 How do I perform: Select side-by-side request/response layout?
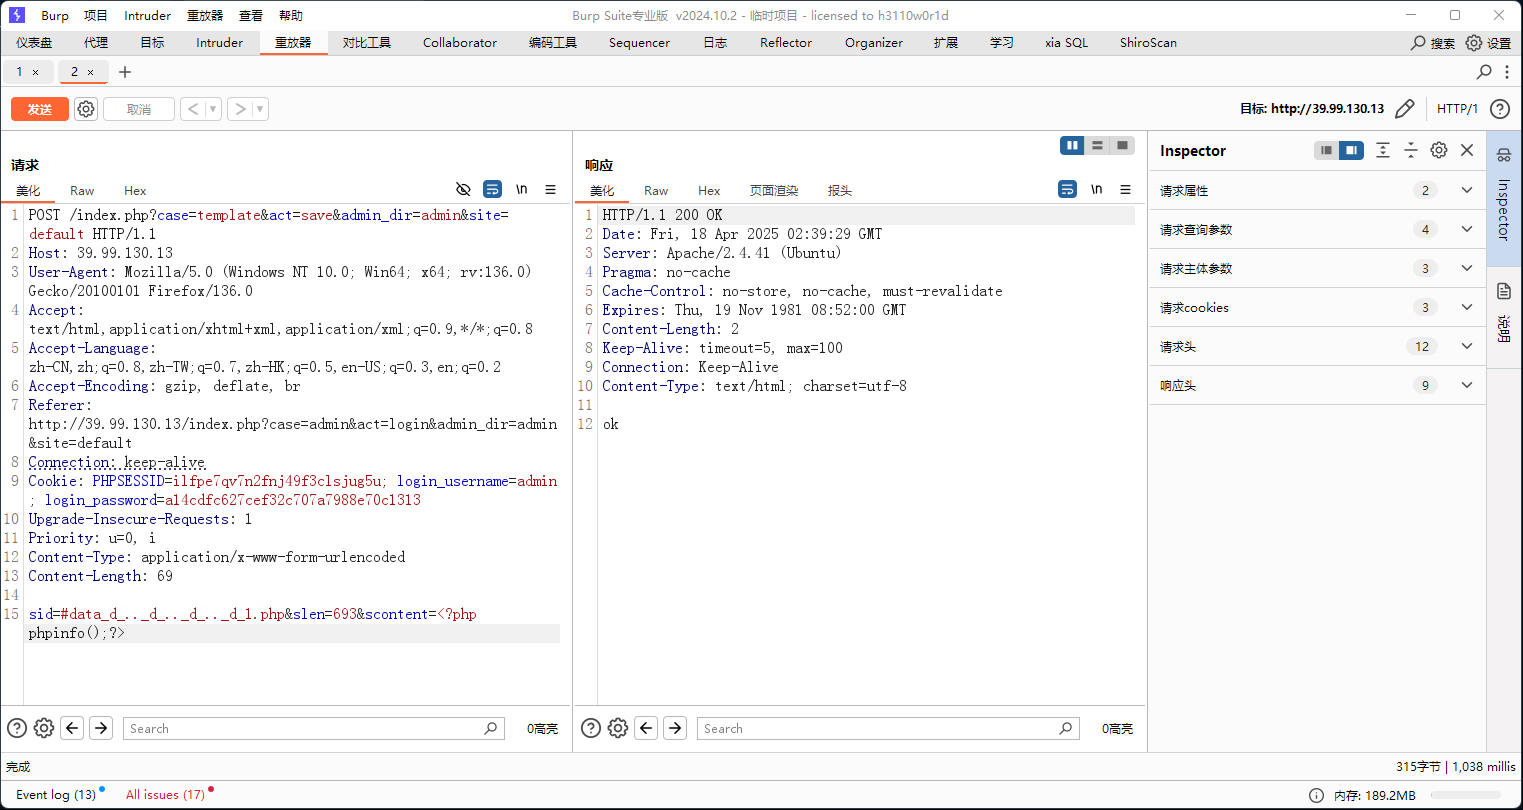click(x=1072, y=146)
